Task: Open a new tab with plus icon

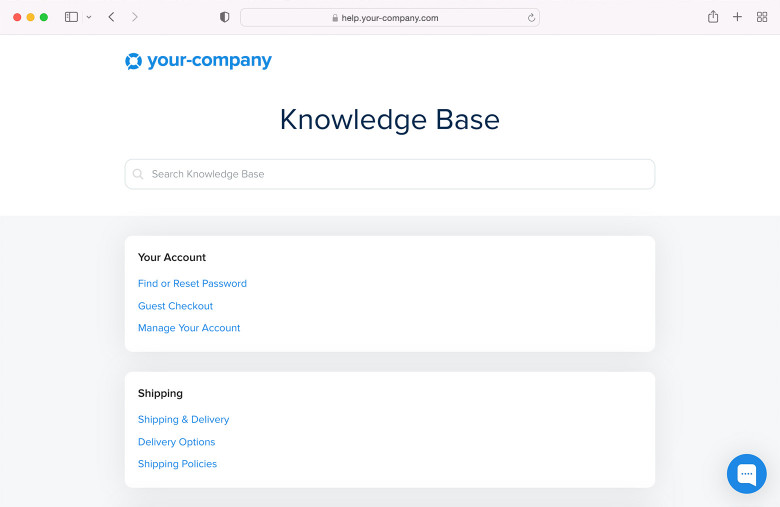Action: 737,17
